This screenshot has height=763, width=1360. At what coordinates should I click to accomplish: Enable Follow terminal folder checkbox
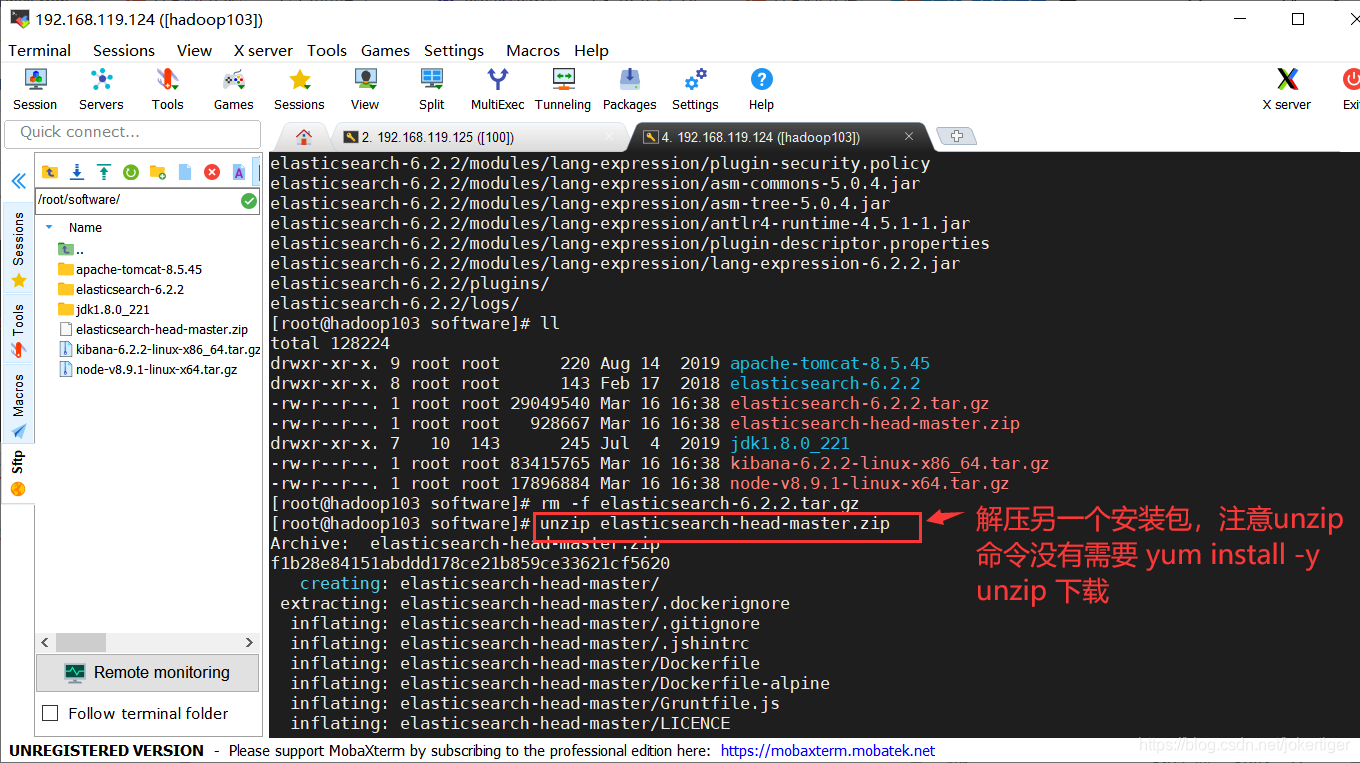click(x=50, y=713)
